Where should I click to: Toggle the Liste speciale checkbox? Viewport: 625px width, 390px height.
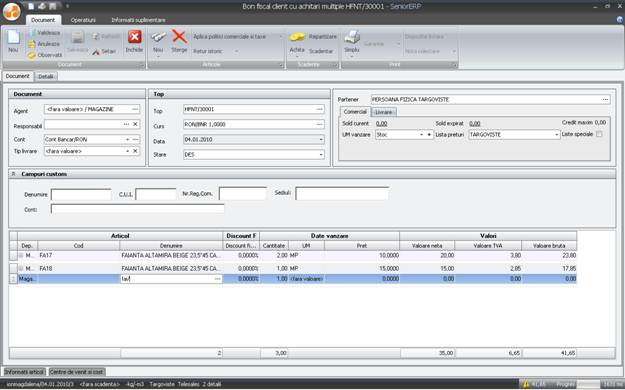599,134
